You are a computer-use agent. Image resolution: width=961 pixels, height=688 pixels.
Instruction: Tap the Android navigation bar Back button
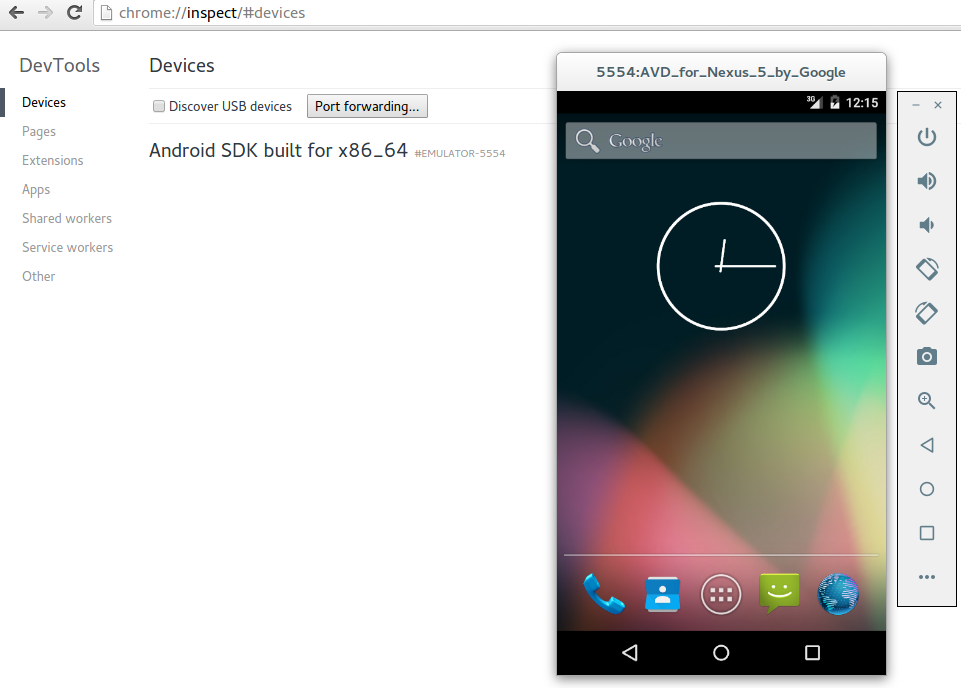[629, 652]
